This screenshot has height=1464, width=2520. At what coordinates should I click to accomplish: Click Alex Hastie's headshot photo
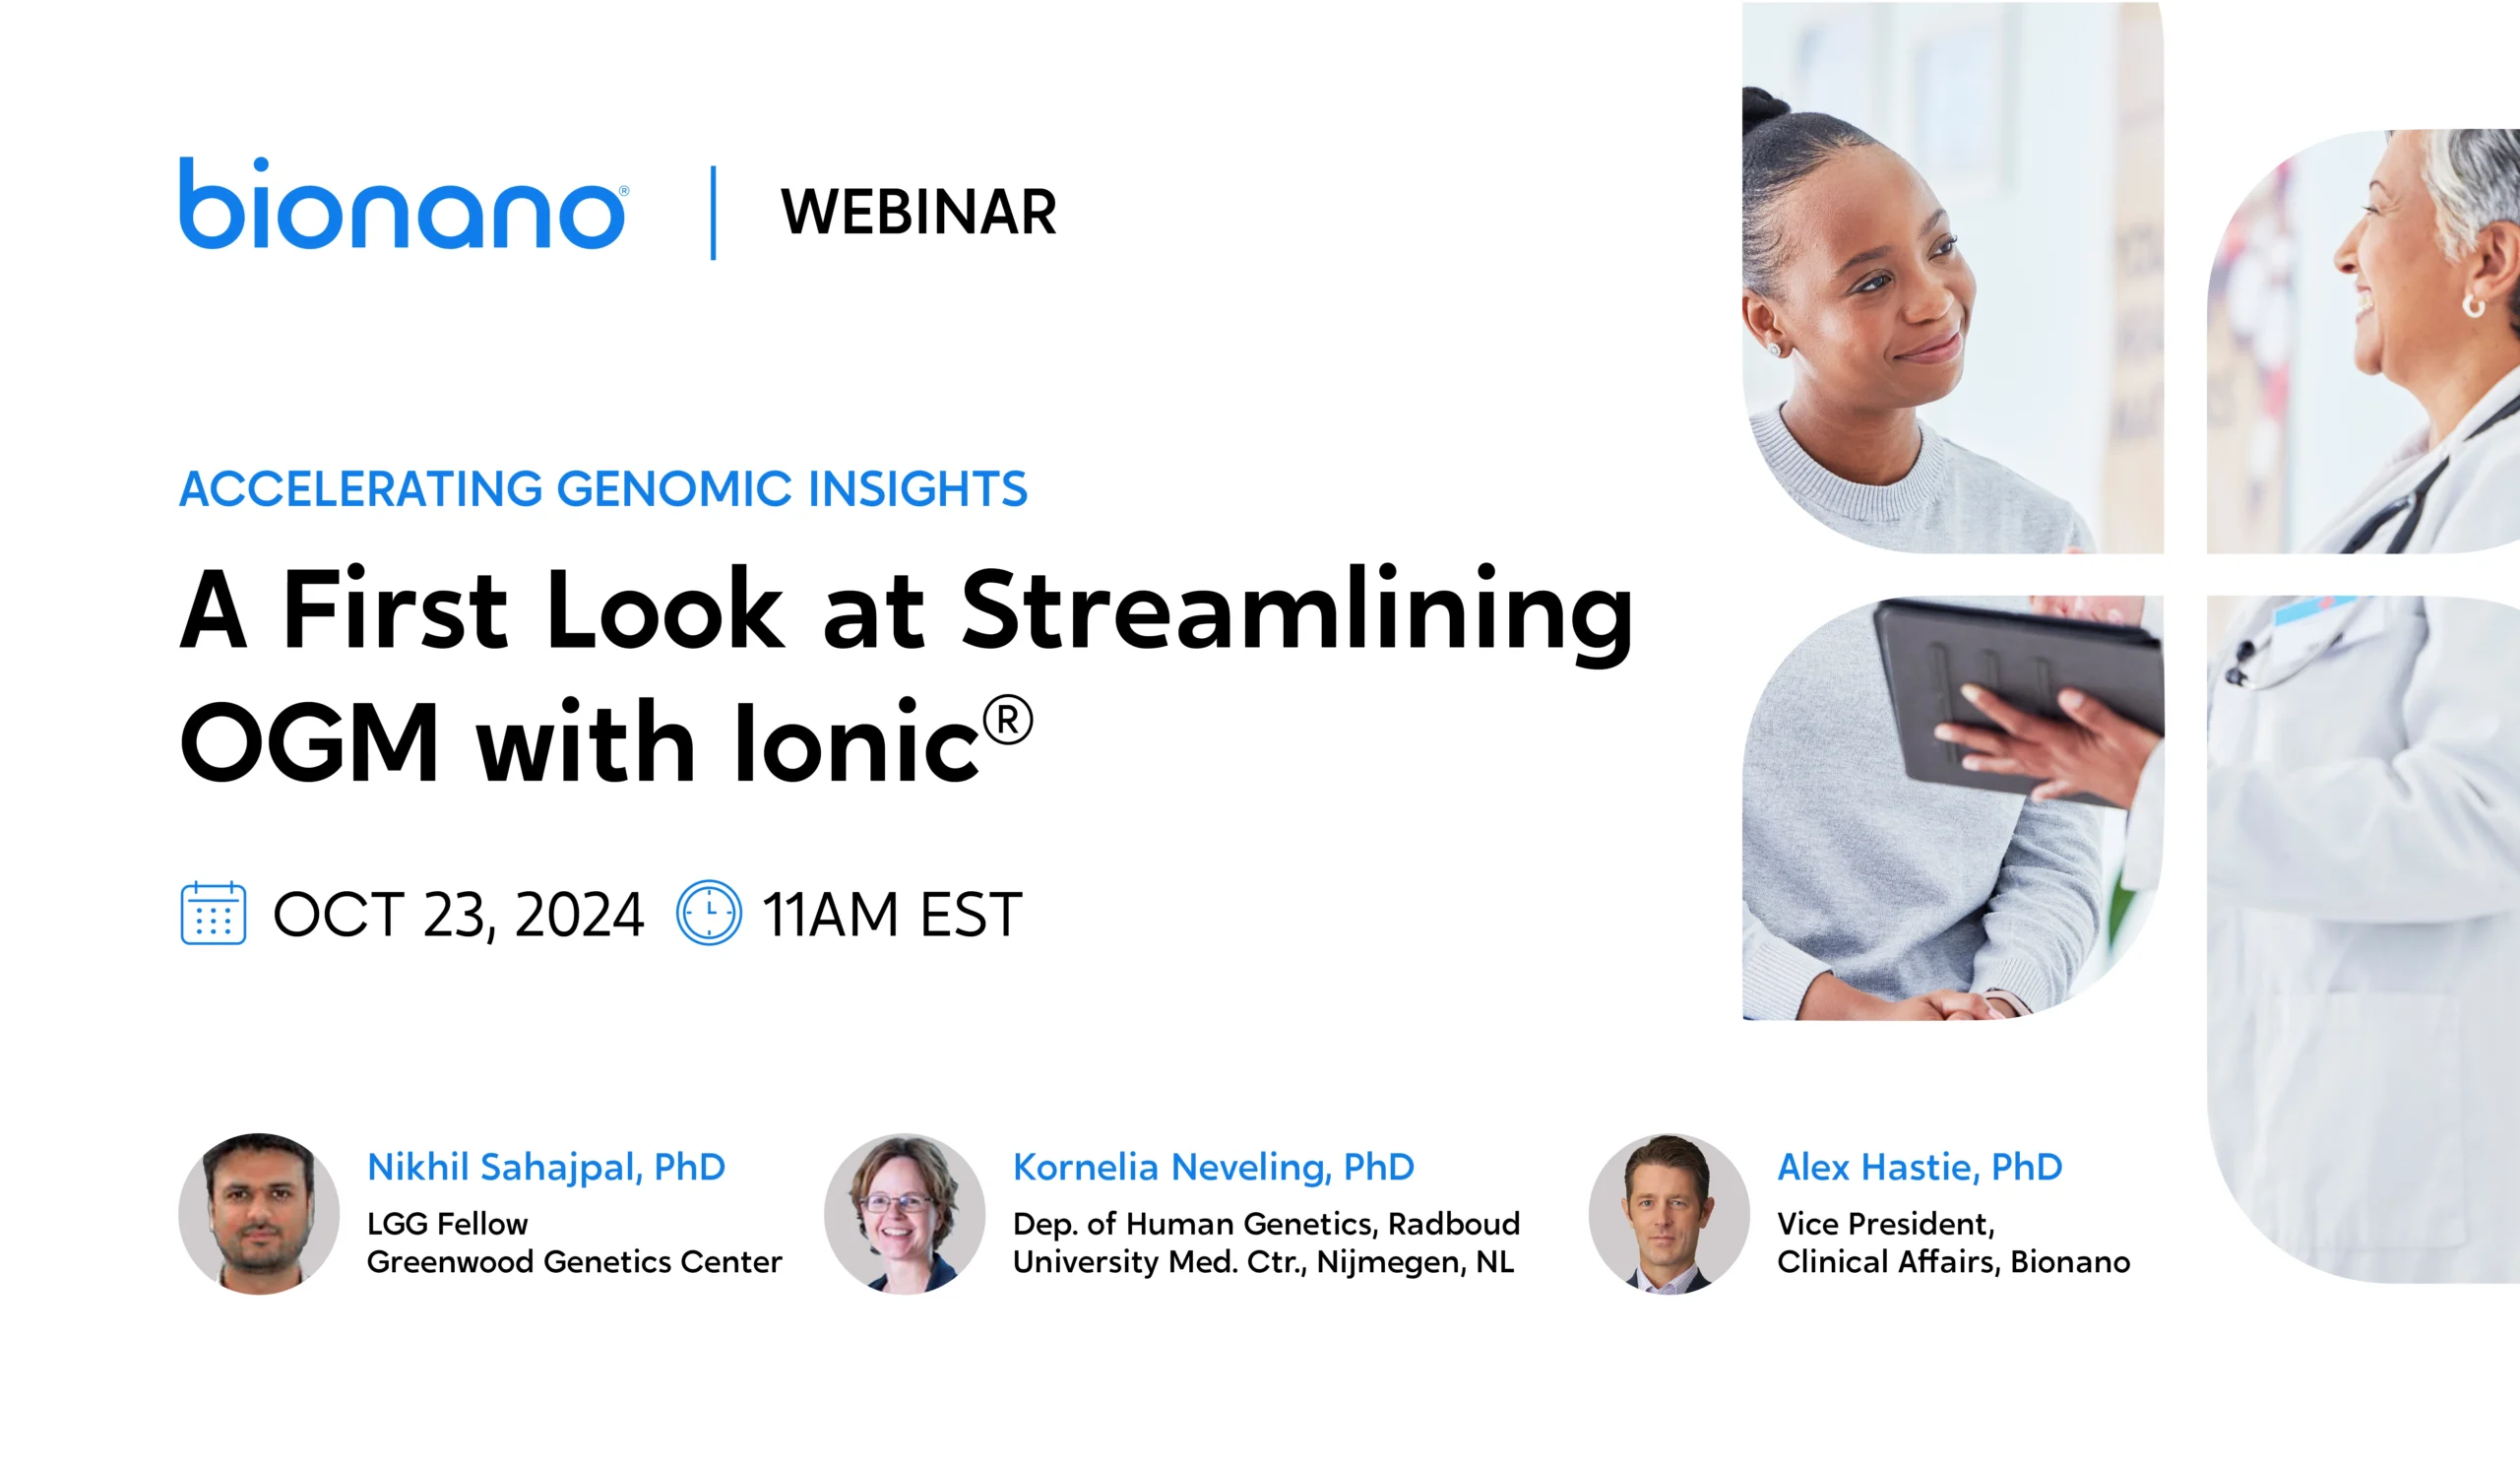click(1669, 1213)
